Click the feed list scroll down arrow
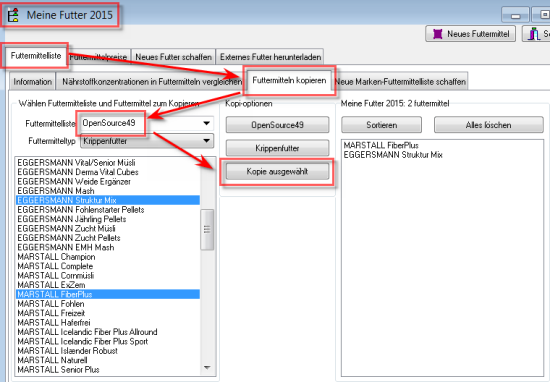The height and width of the screenshot is (382, 550). [207, 368]
